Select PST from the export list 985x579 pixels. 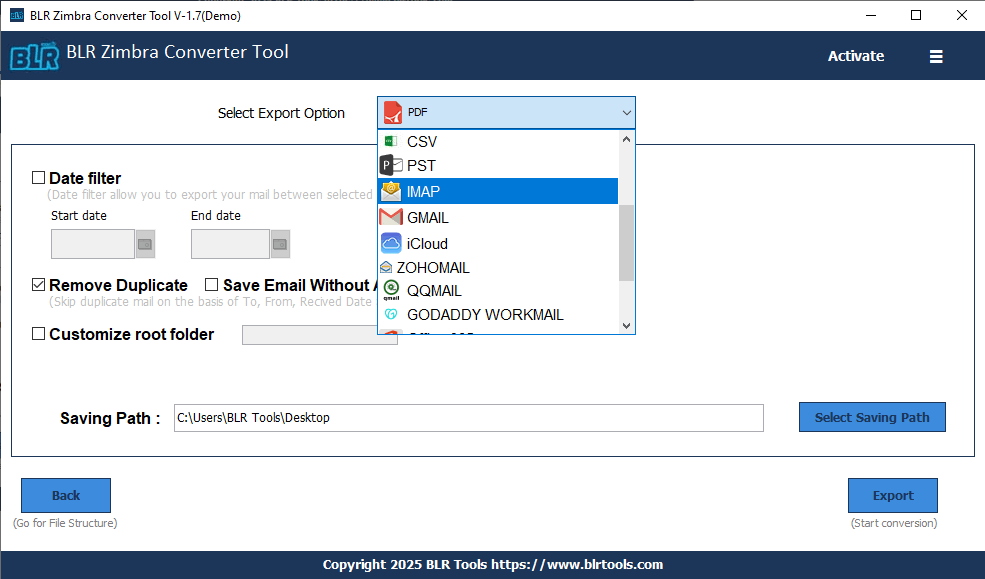tap(422, 165)
